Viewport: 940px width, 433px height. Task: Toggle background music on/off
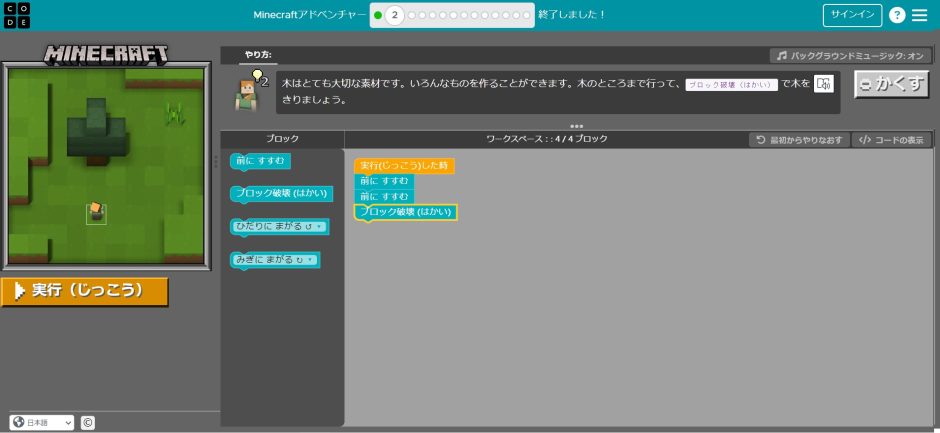pos(851,55)
